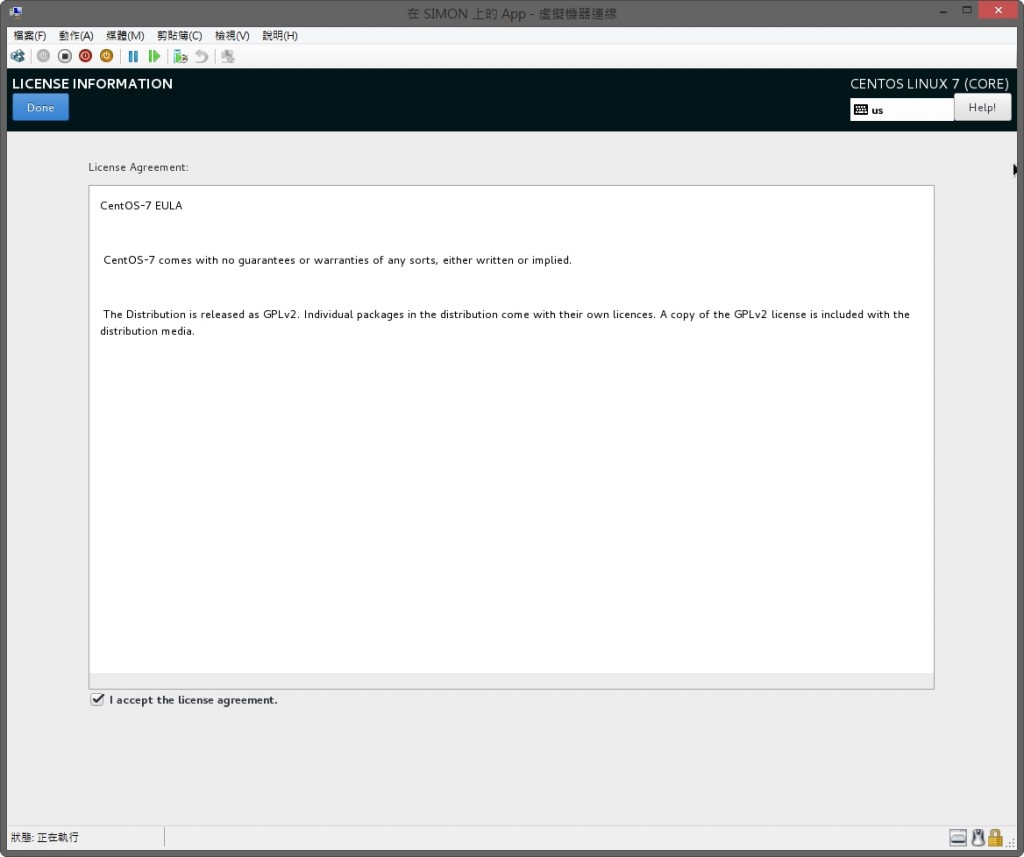Open the 剪貼簿(C) clipboard menu
Image resolution: width=1024 pixels, height=857 pixels.
point(180,36)
